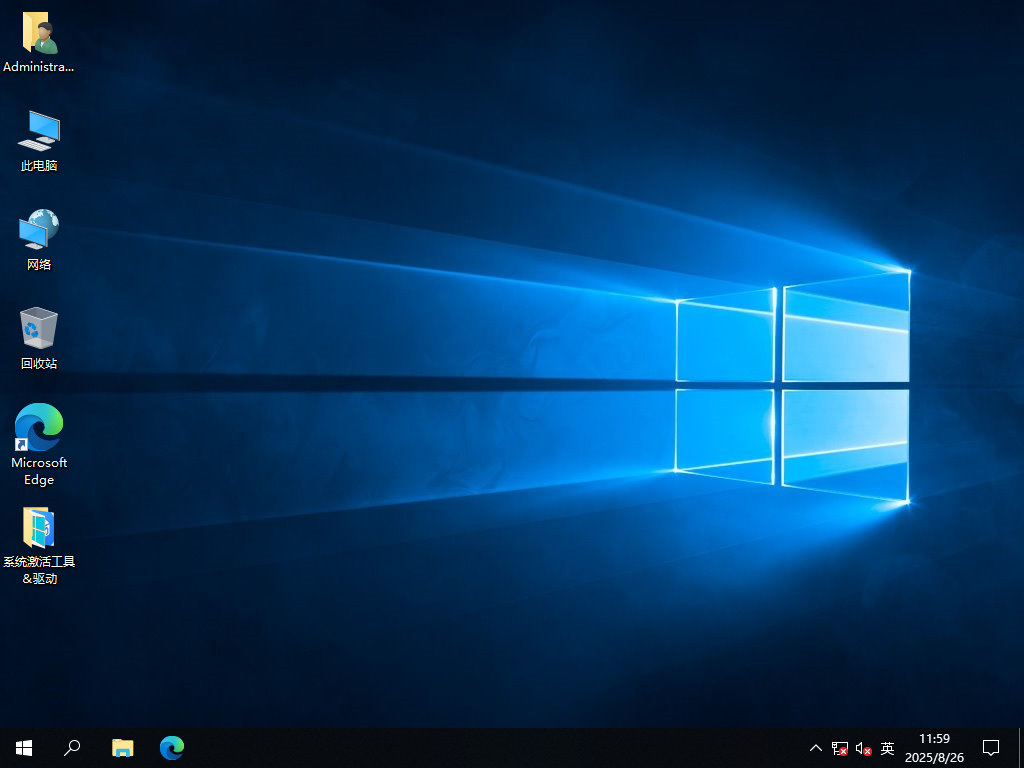Switch input method via the 英 indicator

click(886, 748)
